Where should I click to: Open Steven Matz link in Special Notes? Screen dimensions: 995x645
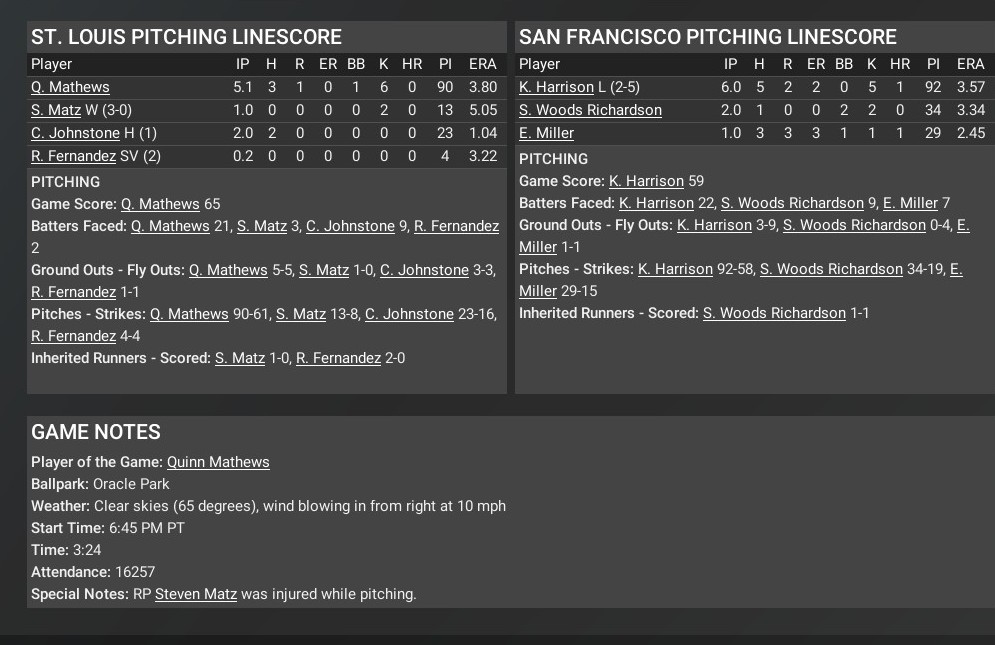point(196,594)
